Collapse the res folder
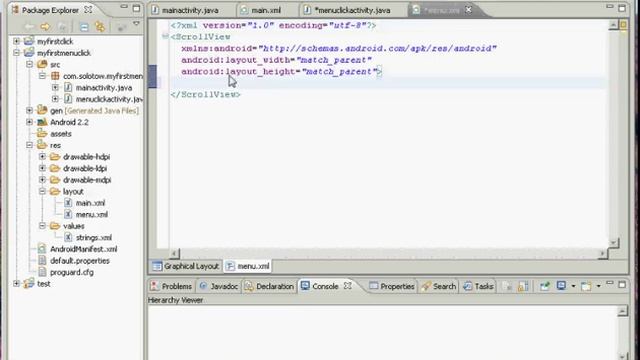640x360 pixels. click(29, 145)
